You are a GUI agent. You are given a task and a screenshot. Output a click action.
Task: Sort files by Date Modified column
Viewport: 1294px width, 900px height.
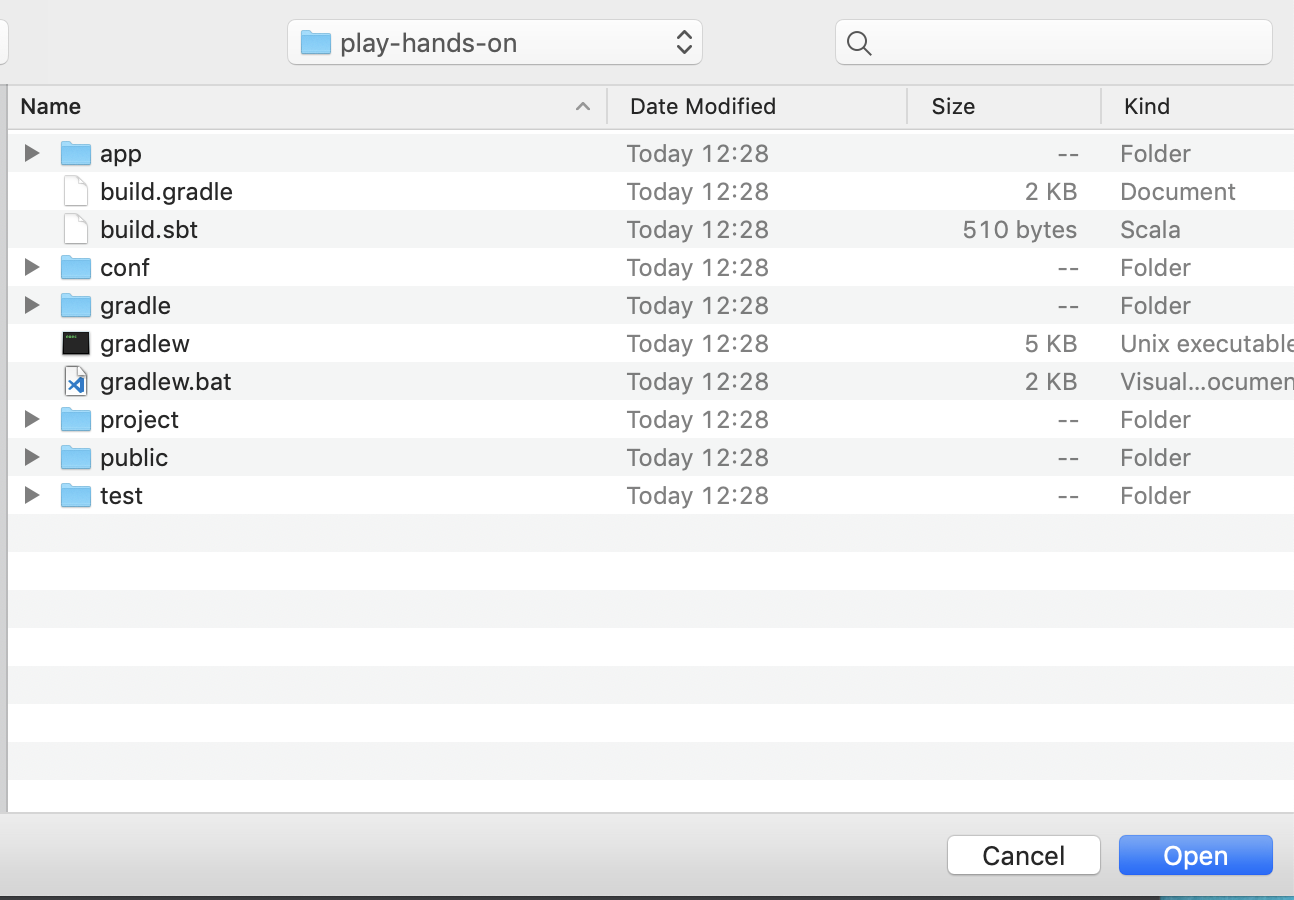click(703, 107)
